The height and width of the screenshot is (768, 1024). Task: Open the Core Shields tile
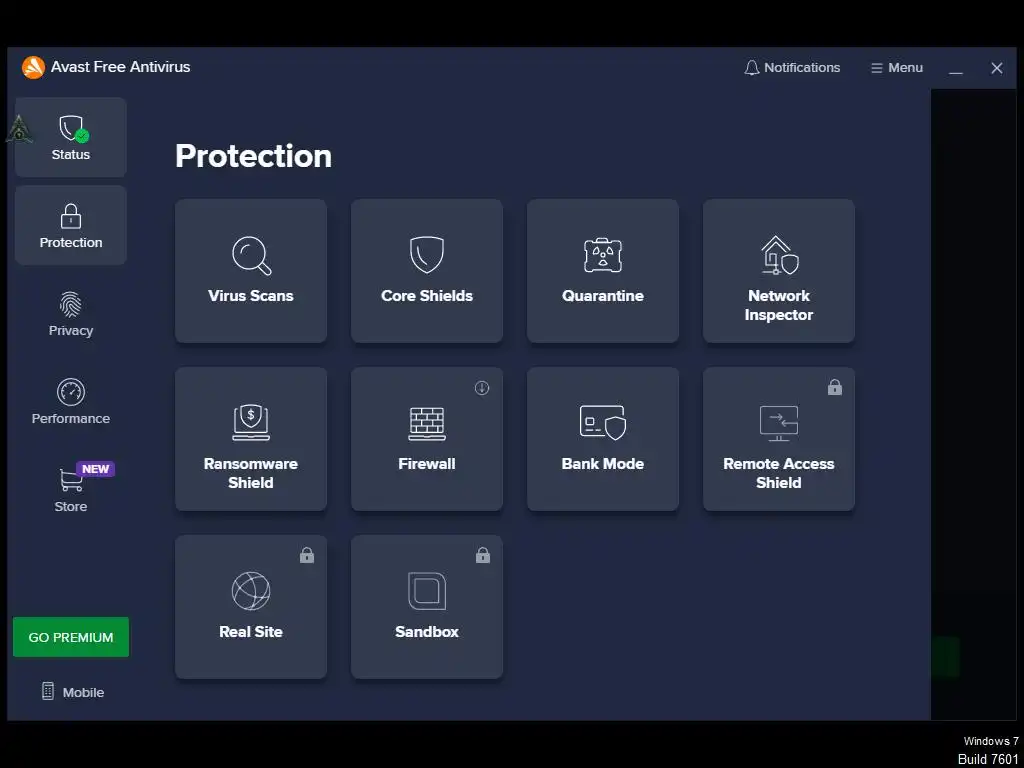[x=427, y=271]
